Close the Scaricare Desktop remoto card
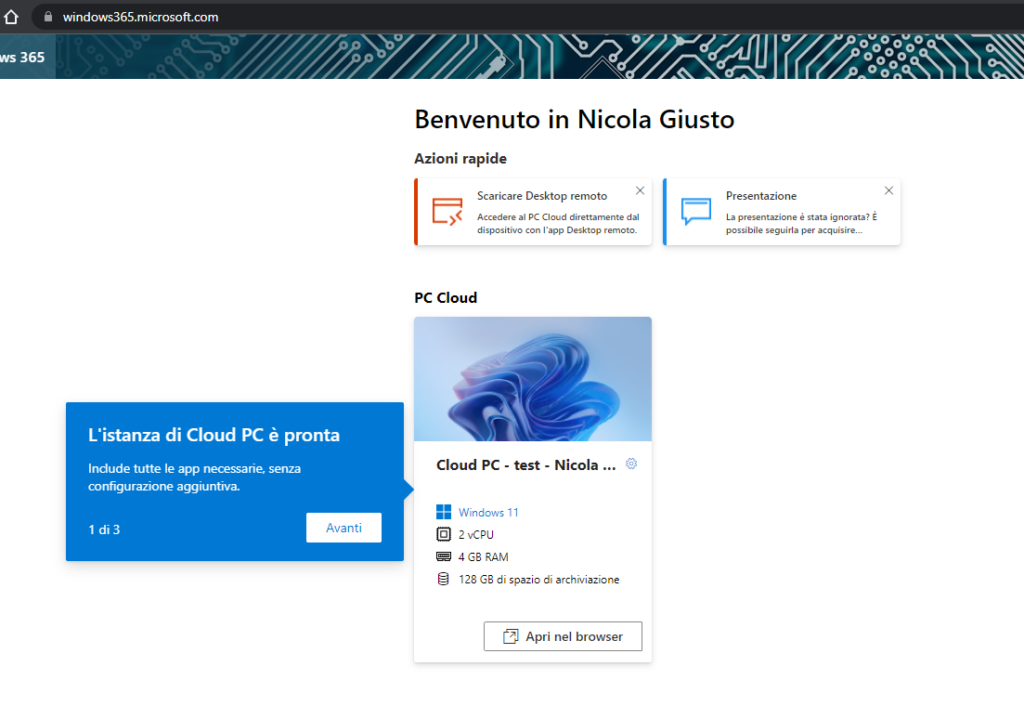Image resolution: width=1024 pixels, height=706 pixels. (640, 191)
